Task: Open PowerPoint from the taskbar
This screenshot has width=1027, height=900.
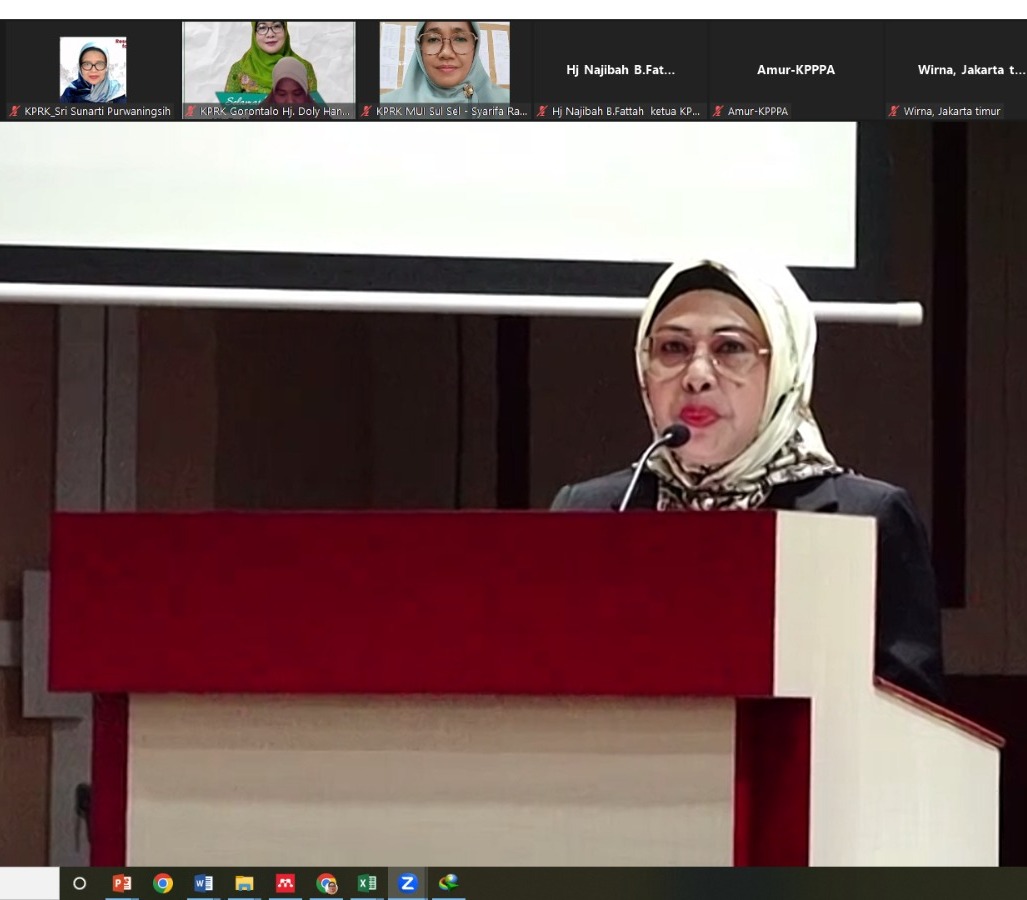Action: point(122,883)
